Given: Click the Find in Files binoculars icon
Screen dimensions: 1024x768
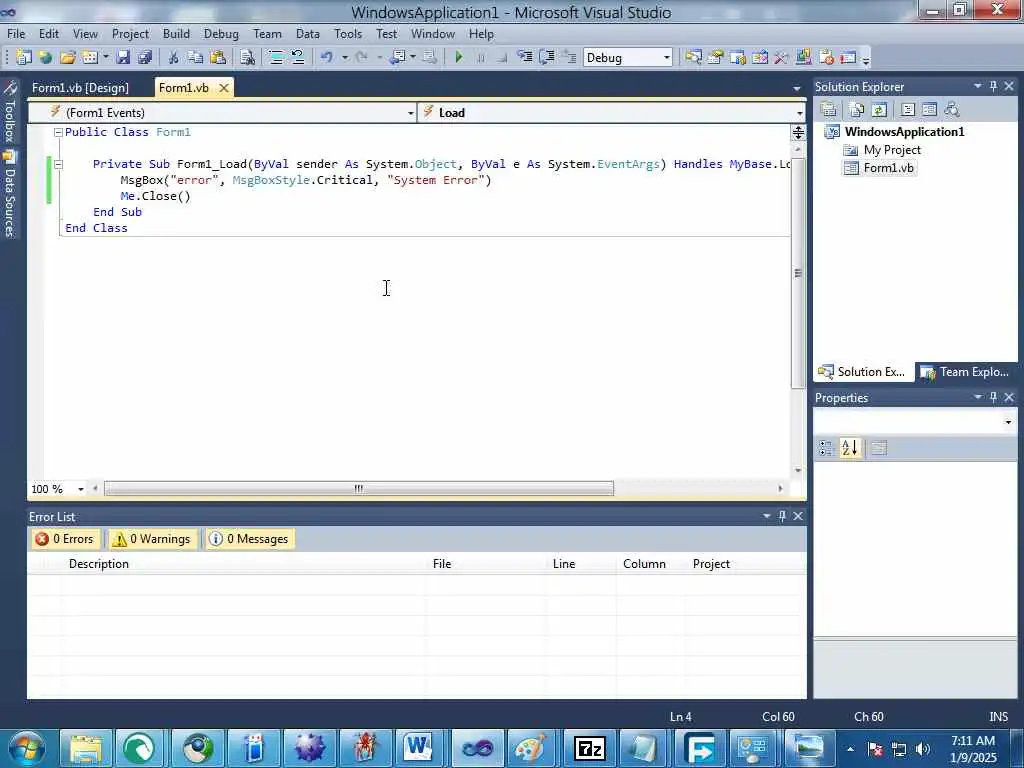Looking at the screenshot, I should point(248,57).
